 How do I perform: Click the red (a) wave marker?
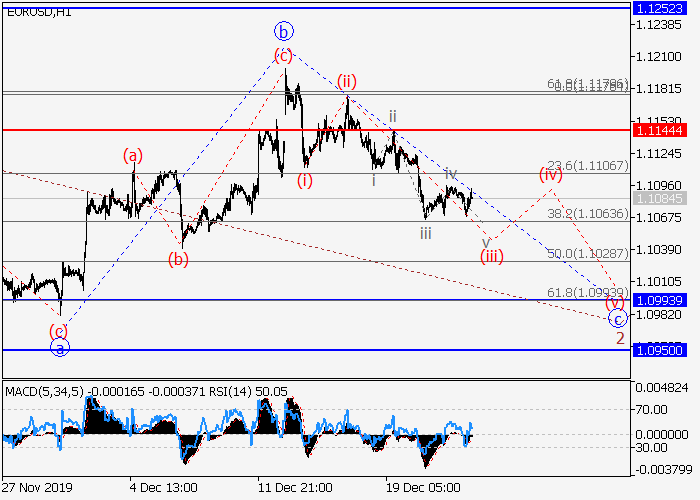pyautogui.click(x=133, y=155)
